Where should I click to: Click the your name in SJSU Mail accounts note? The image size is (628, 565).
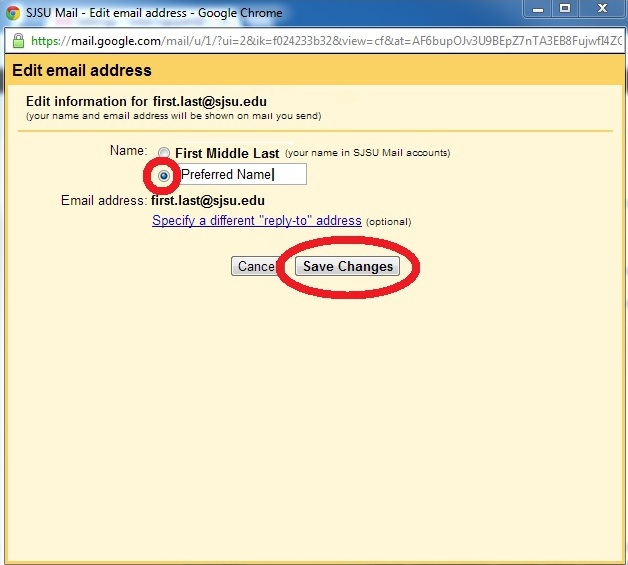368,153
